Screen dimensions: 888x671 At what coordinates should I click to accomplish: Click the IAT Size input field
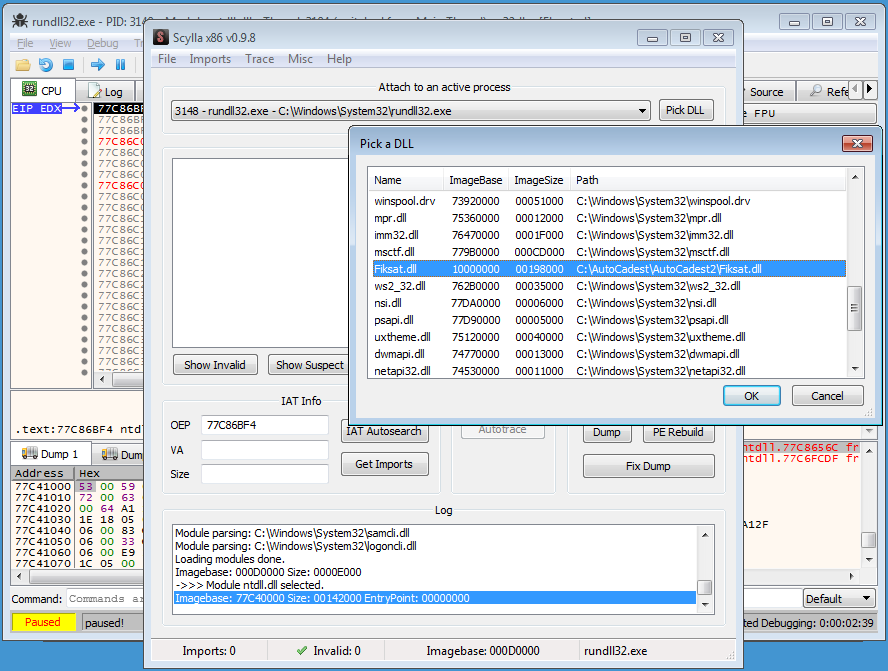click(x=264, y=474)
